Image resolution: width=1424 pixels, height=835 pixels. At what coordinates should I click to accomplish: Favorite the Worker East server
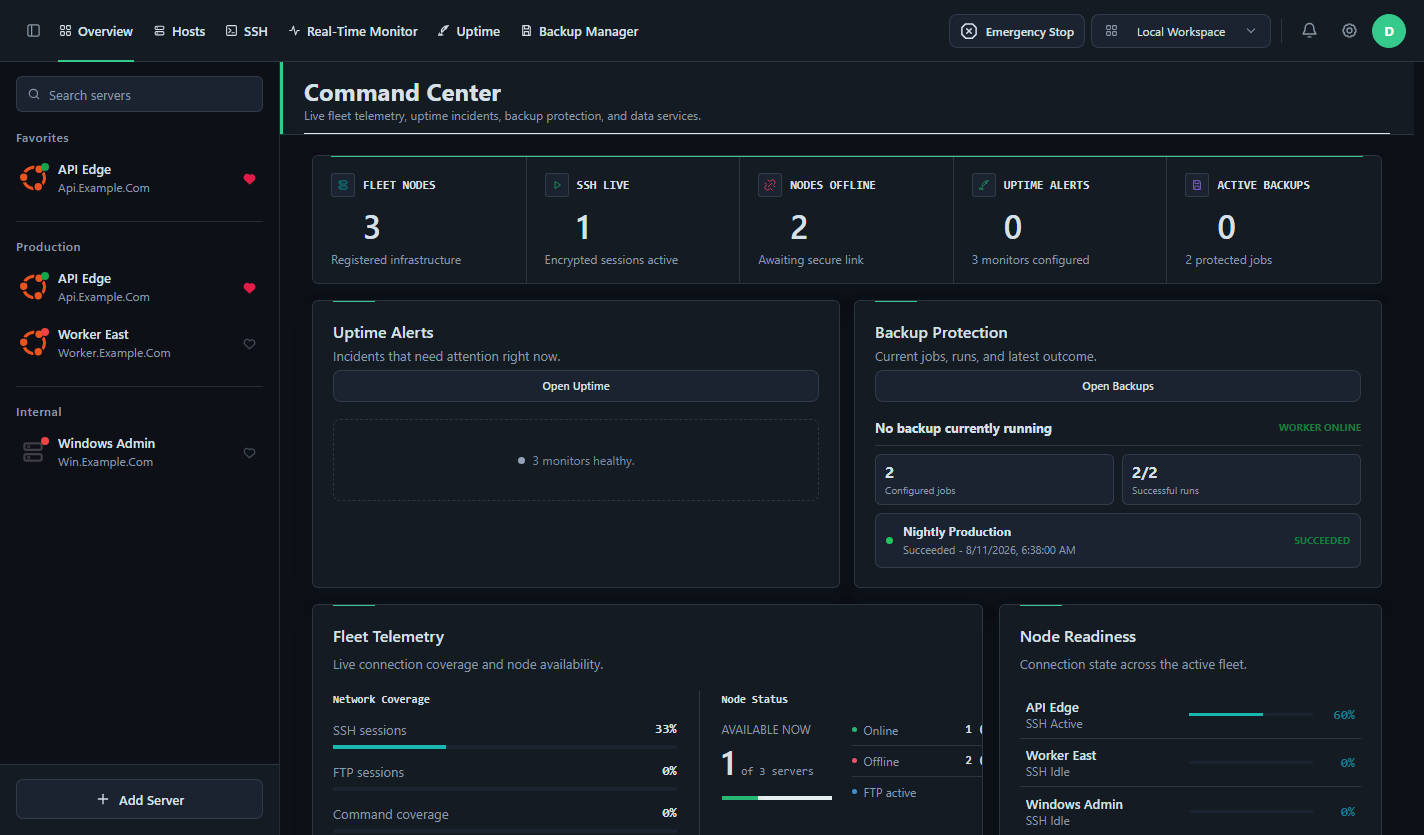(x=250, y=344)
